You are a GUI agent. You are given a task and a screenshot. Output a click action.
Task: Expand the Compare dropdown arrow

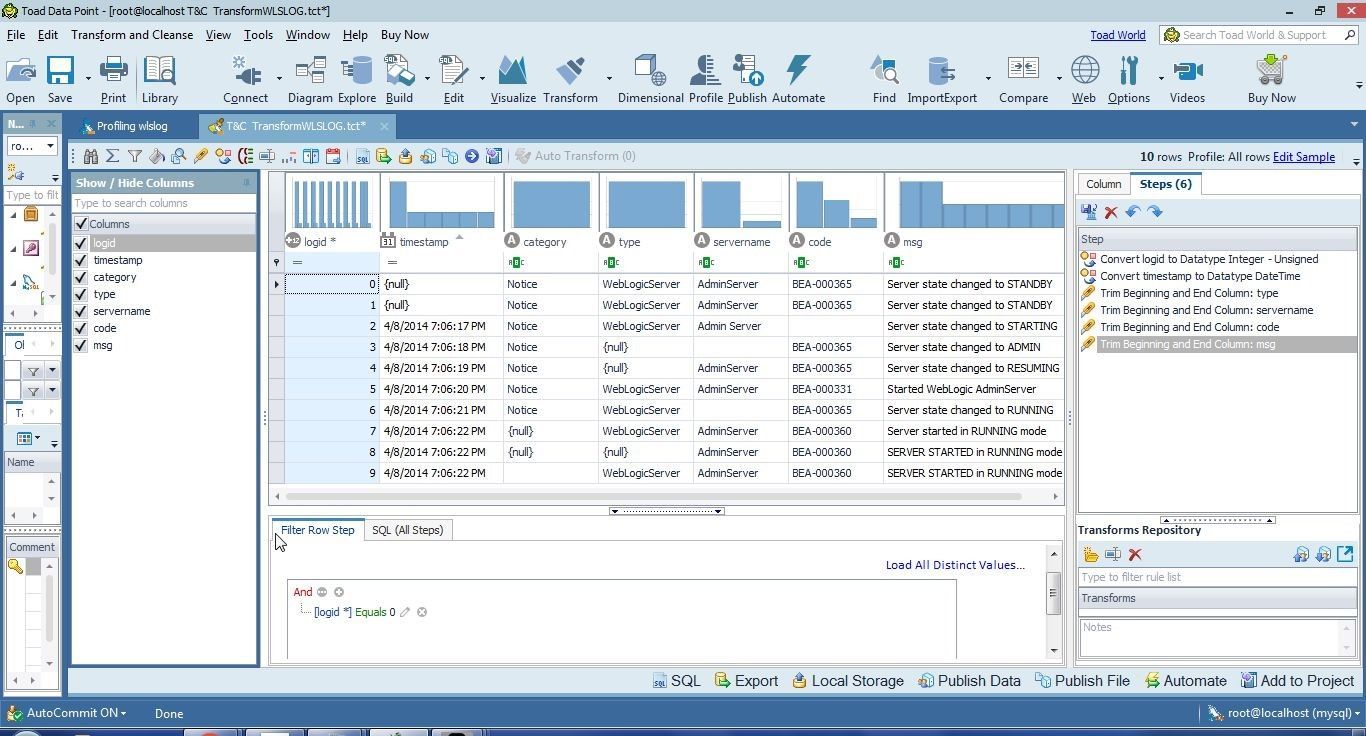pos(1059,78)
